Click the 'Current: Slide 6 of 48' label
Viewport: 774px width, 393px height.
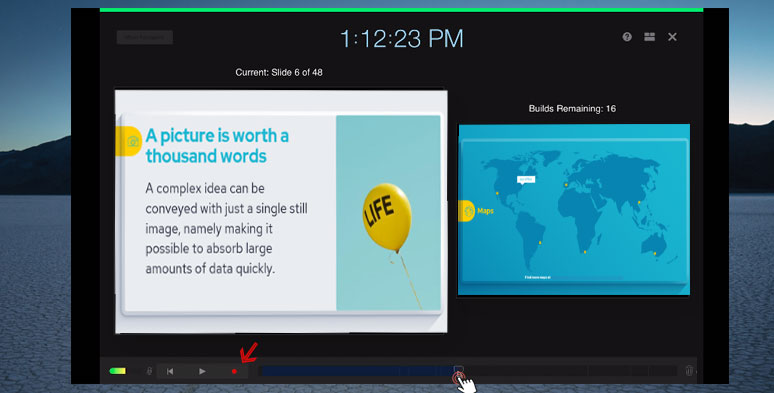coord(279,72)
